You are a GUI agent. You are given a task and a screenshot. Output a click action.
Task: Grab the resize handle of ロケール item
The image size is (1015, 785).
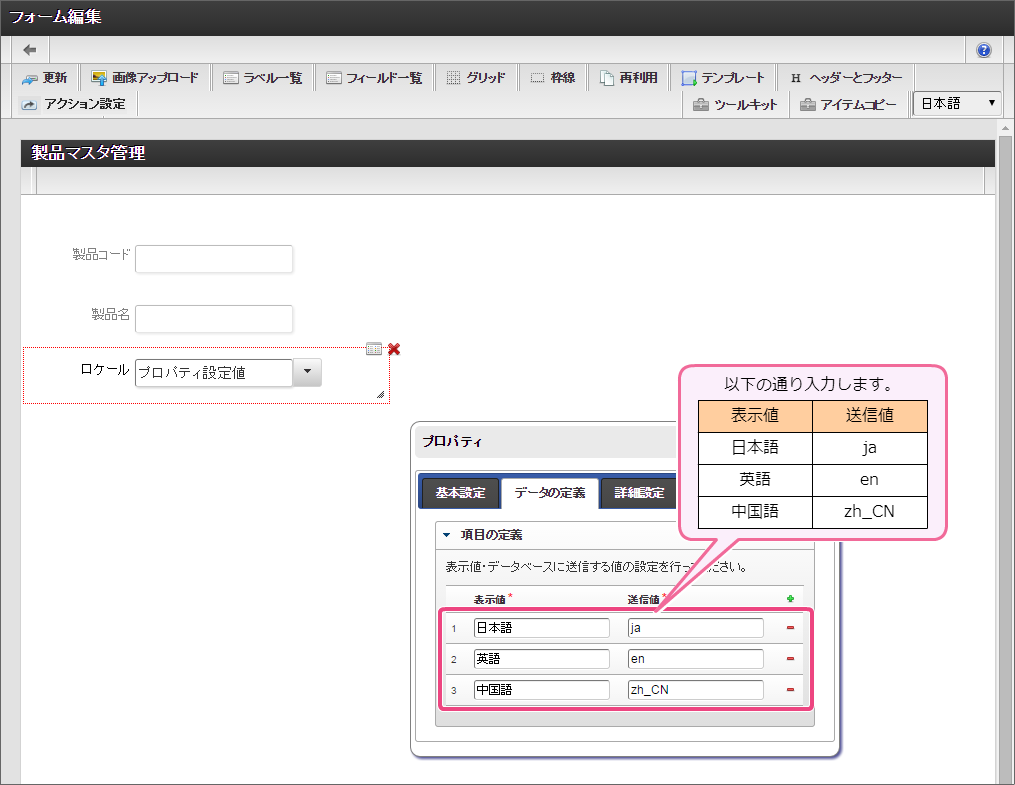point(381,394)
